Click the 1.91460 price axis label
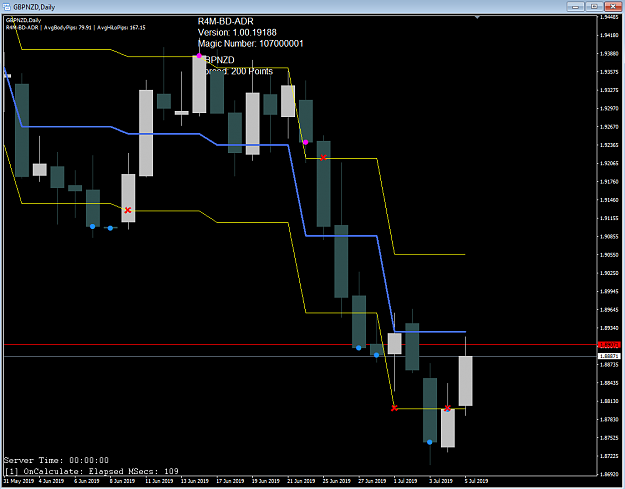 [x=610, y=200]
